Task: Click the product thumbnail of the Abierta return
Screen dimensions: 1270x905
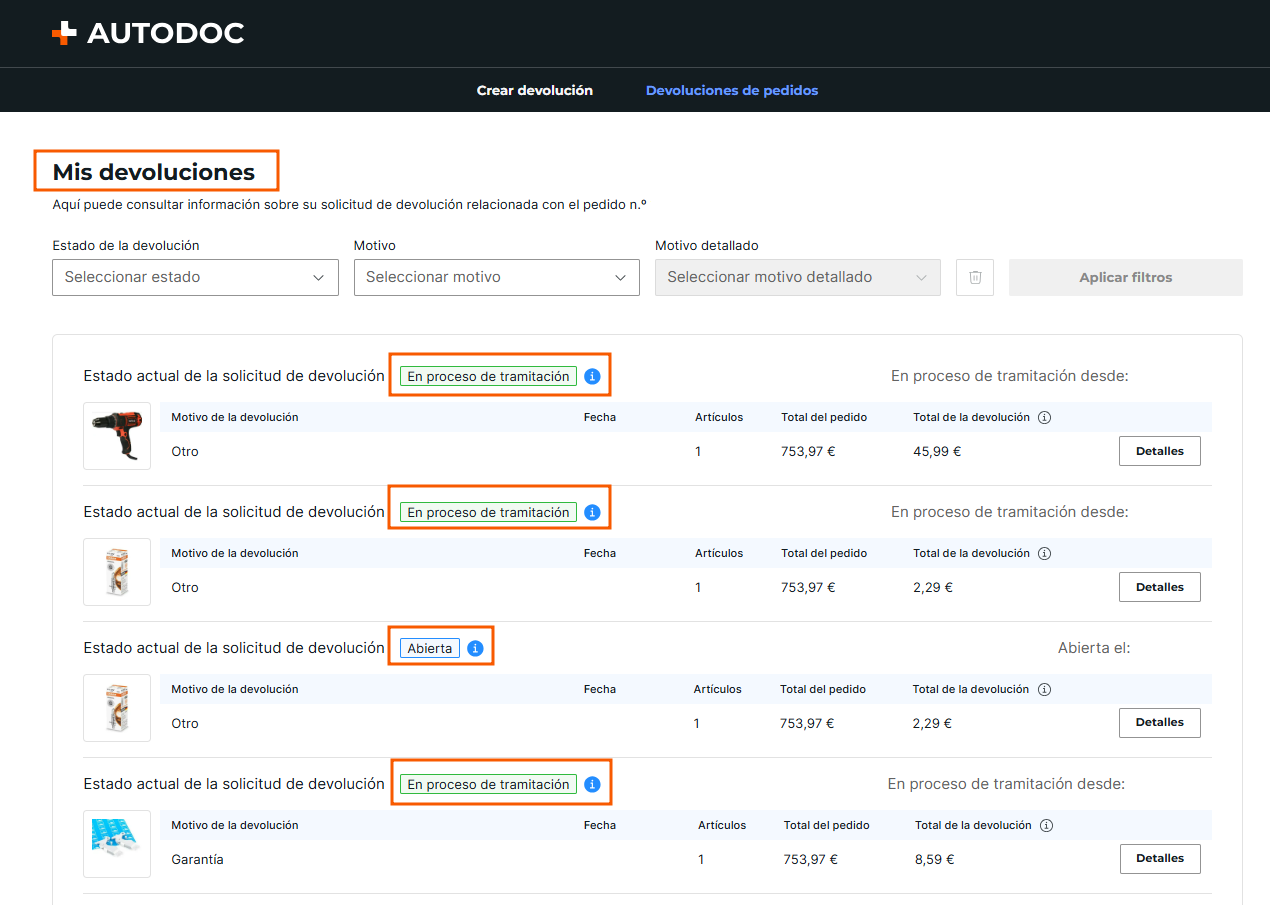Action: click(x=117, y=708)
